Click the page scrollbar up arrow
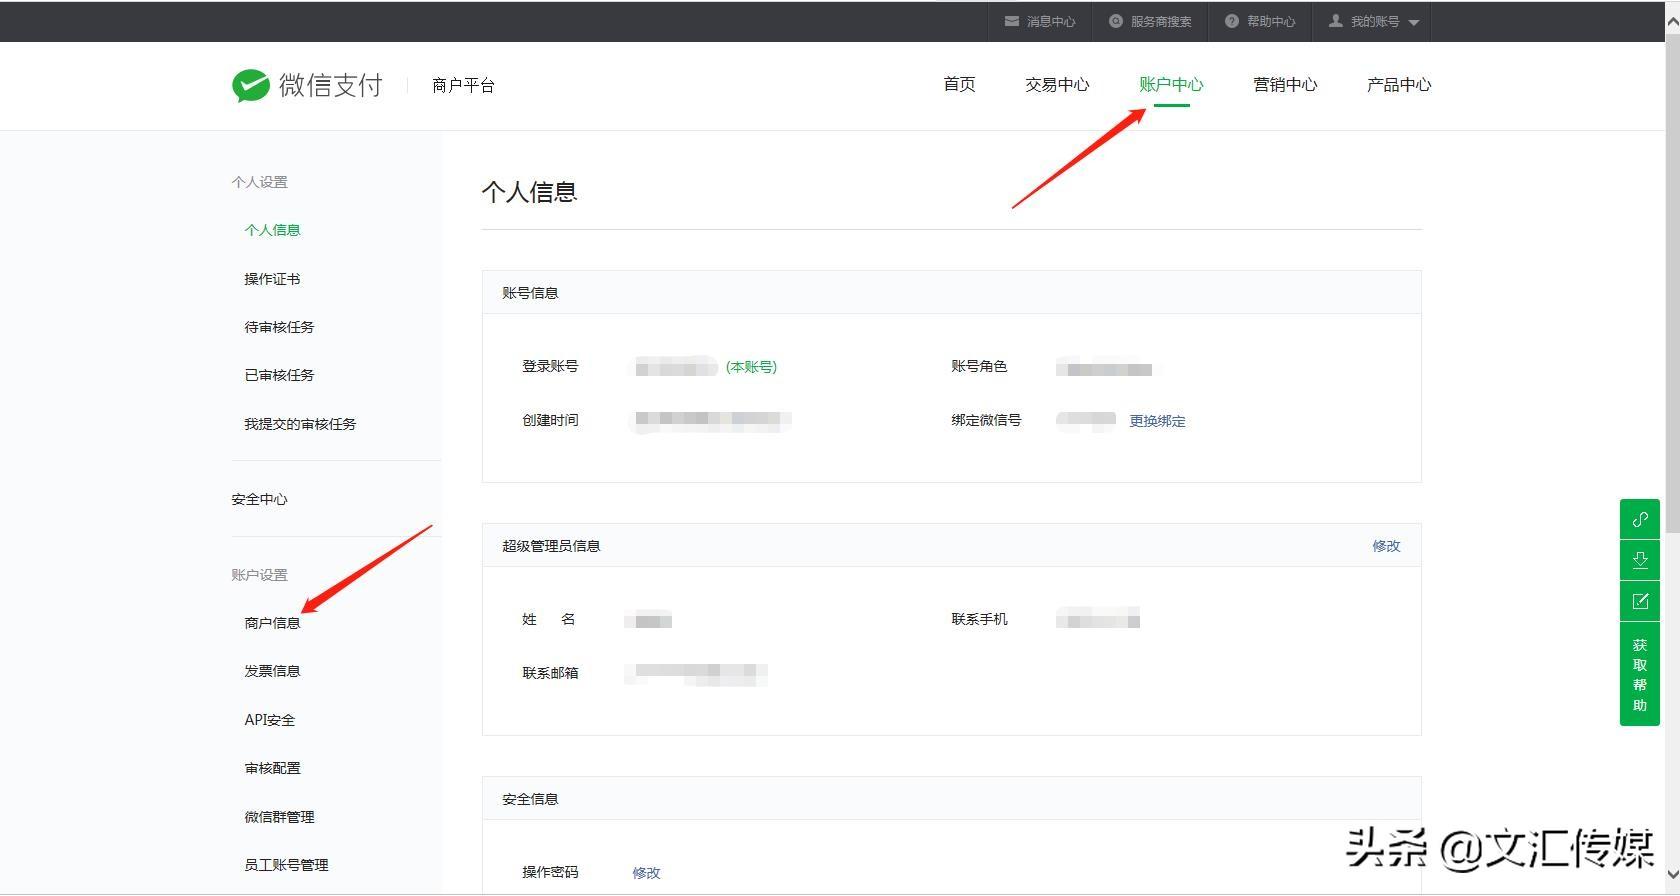1680x896 pixels. [1671, 22]
